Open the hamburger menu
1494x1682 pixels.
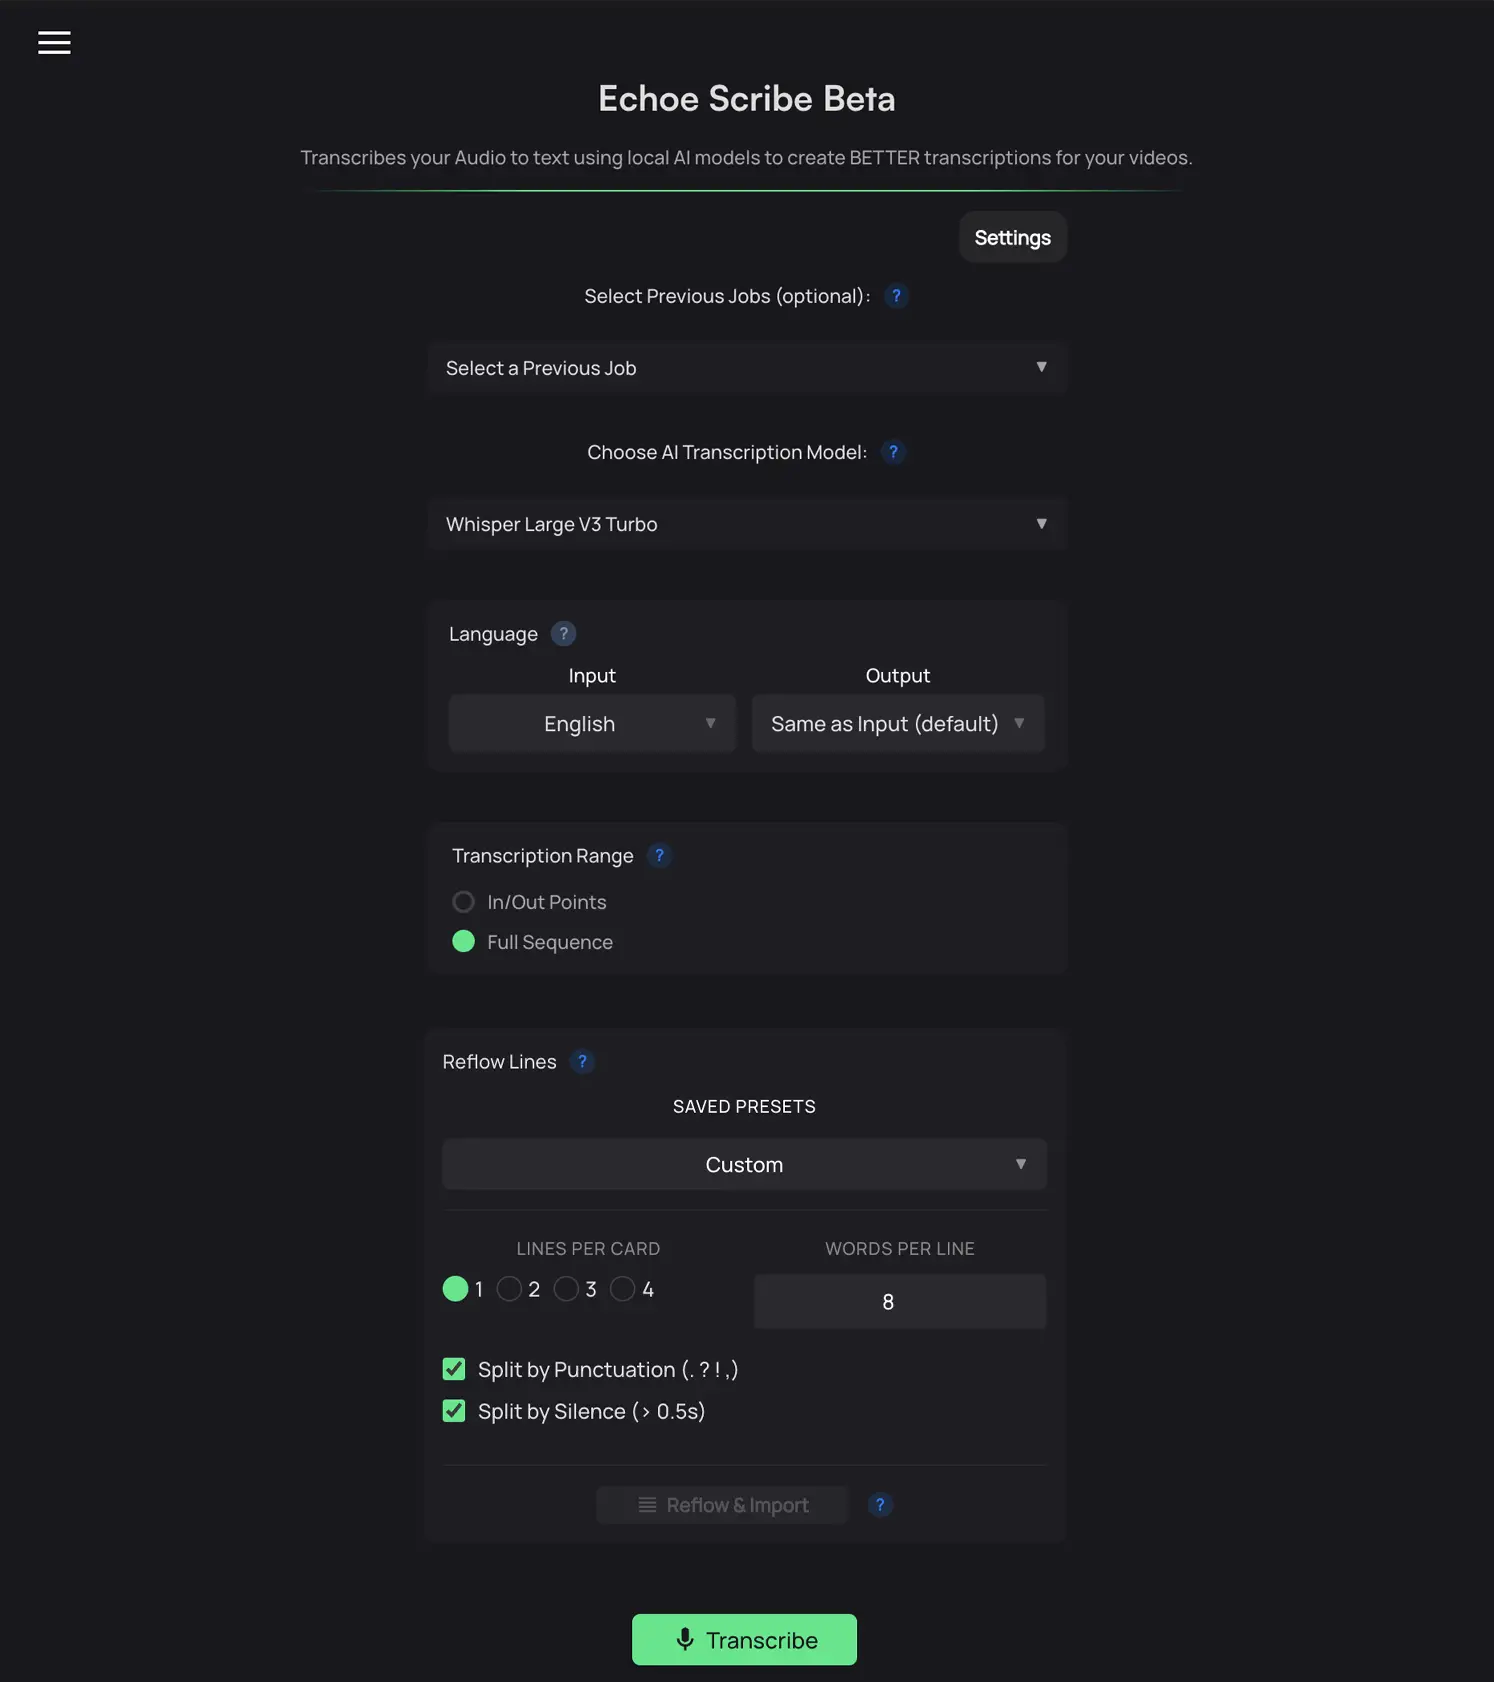[54, 43]
